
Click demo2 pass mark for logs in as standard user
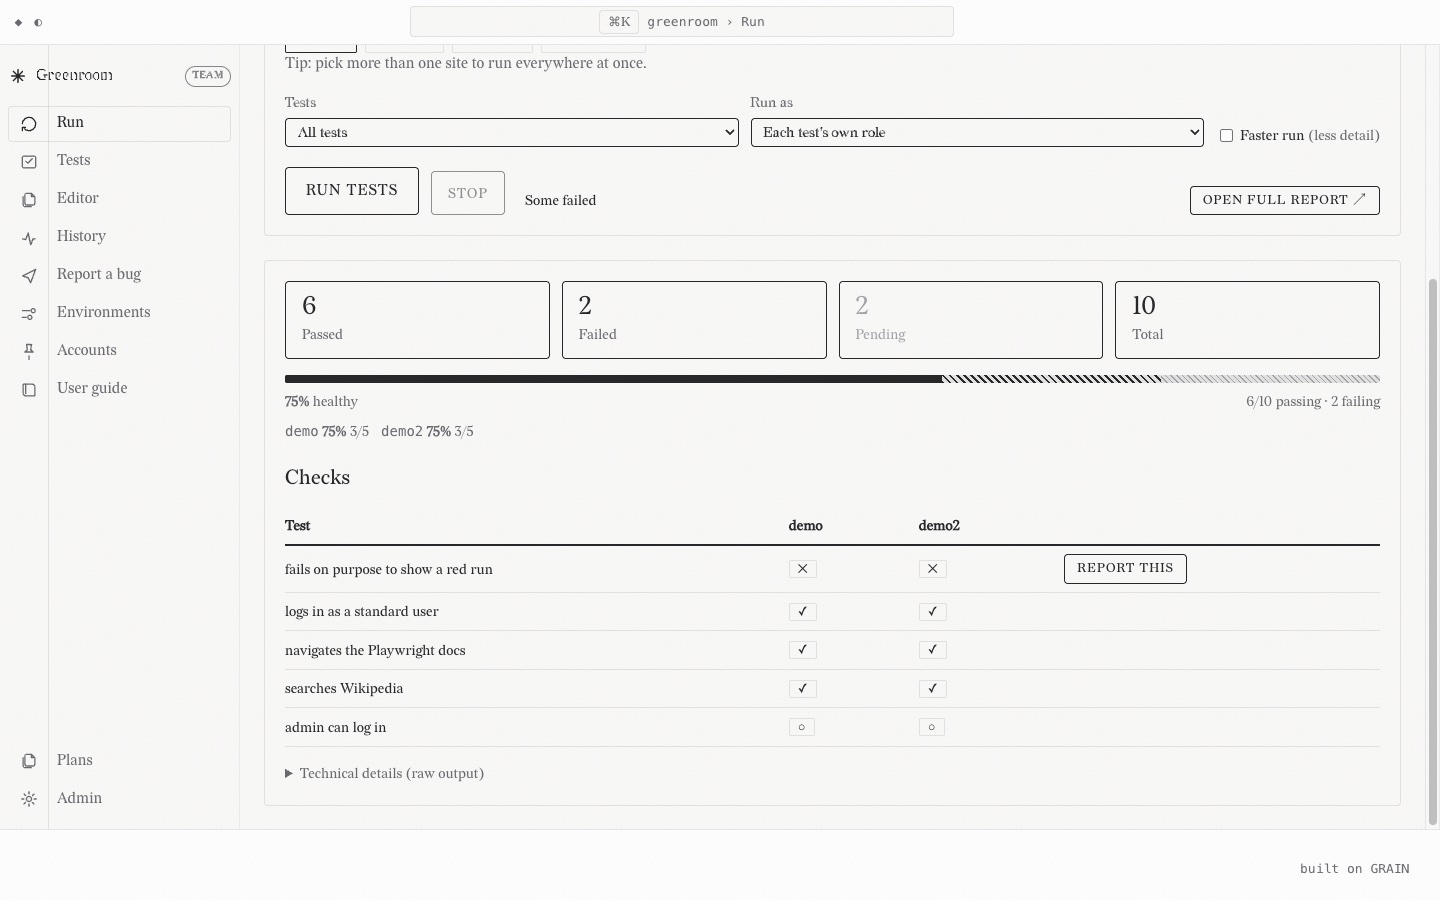tap(932, 612)
